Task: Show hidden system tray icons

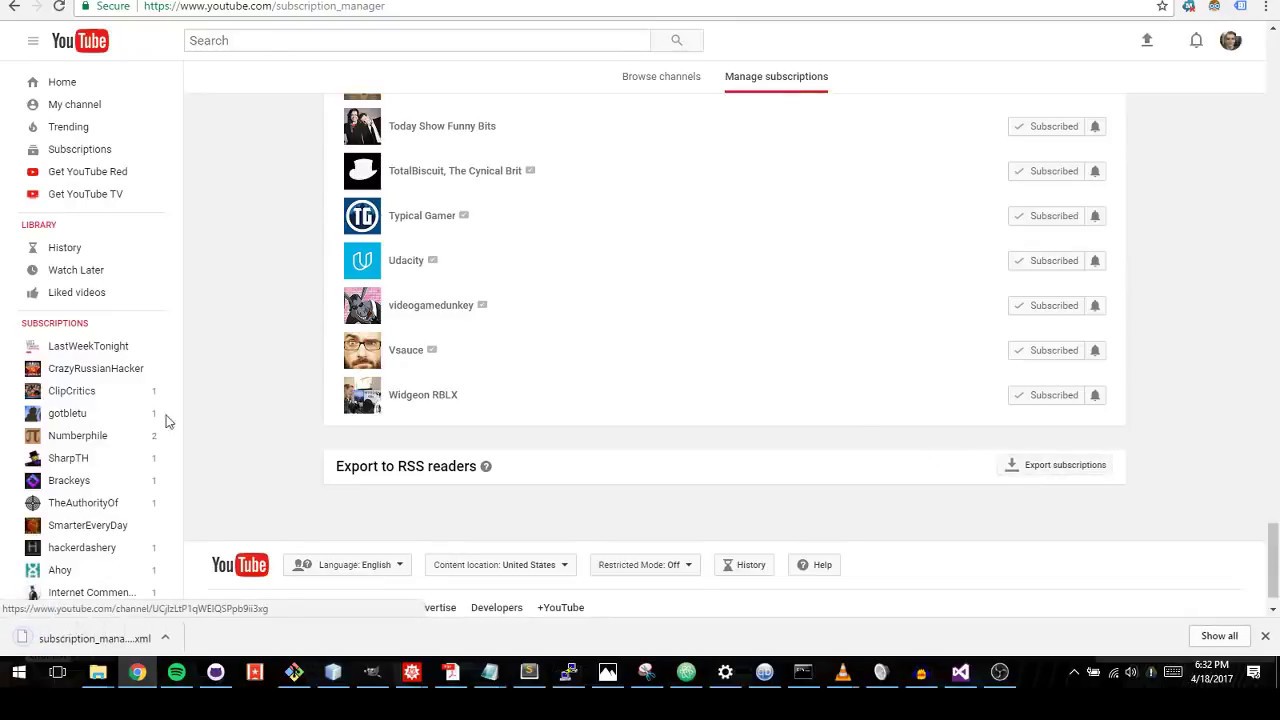Action: (x=1074, y=672)
